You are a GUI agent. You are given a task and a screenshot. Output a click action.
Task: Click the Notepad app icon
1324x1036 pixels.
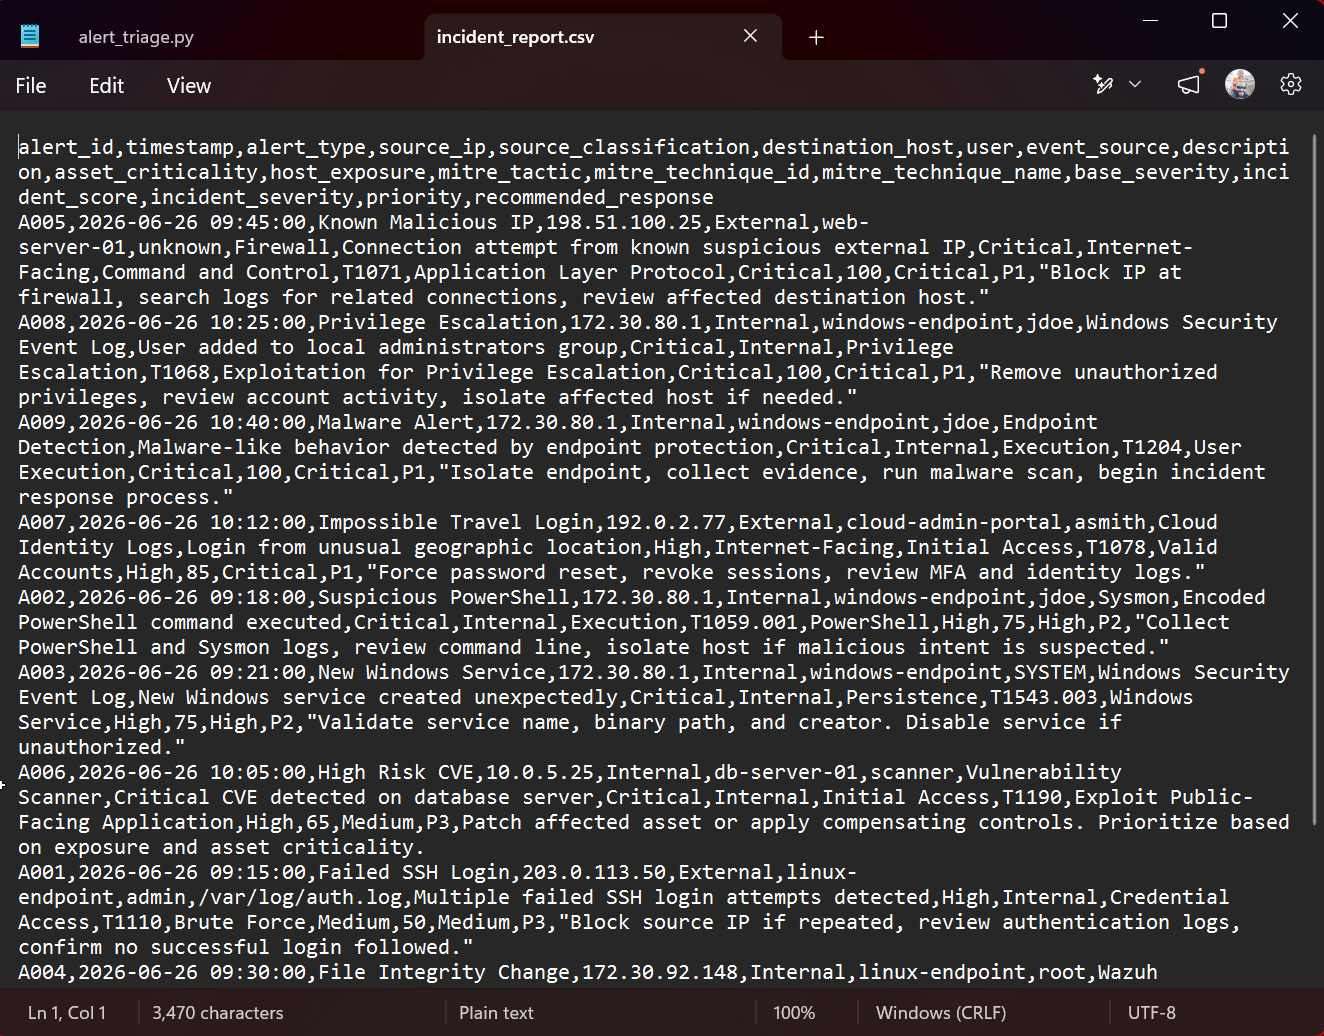pos(30,37)
